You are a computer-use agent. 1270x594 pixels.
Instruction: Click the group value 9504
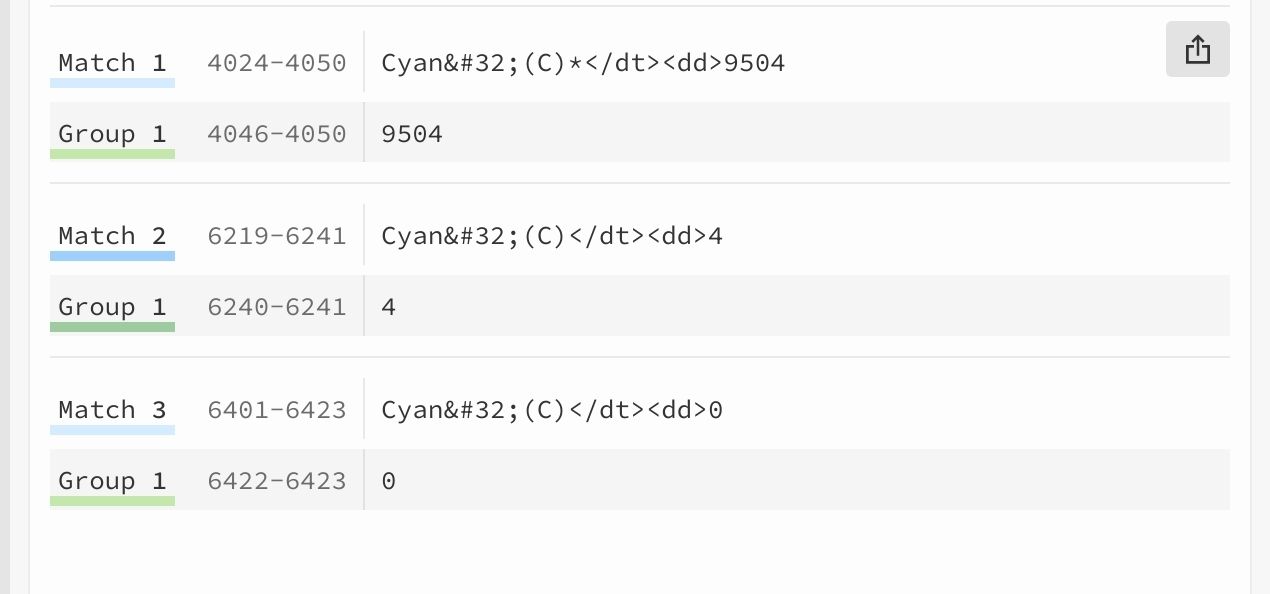(412, 134)
